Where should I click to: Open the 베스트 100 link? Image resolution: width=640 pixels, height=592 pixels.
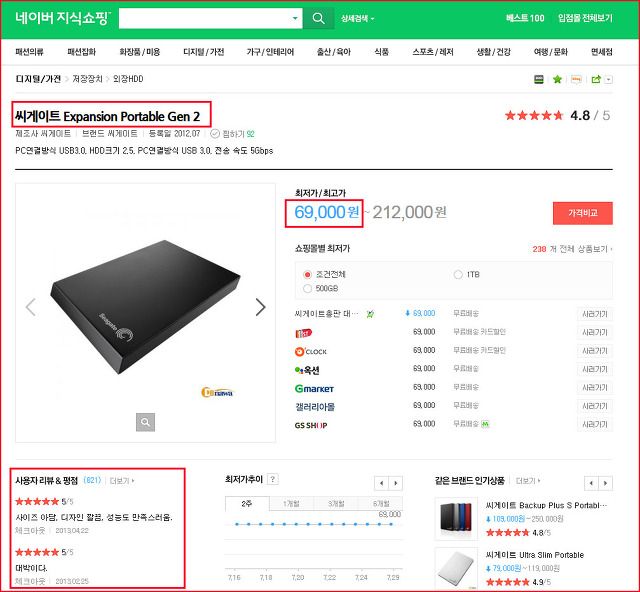[525, 18]
